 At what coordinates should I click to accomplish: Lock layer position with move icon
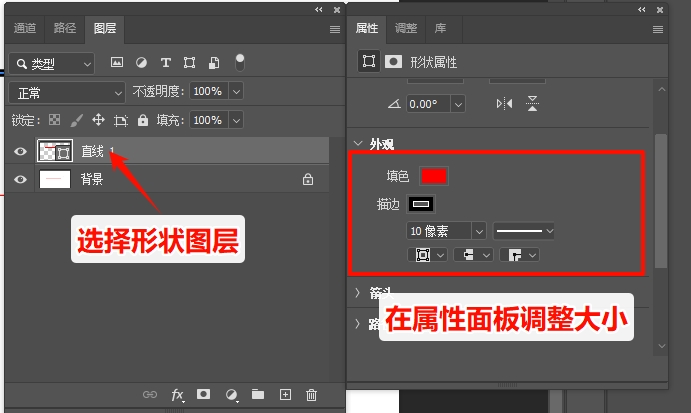tap(98, 120)
